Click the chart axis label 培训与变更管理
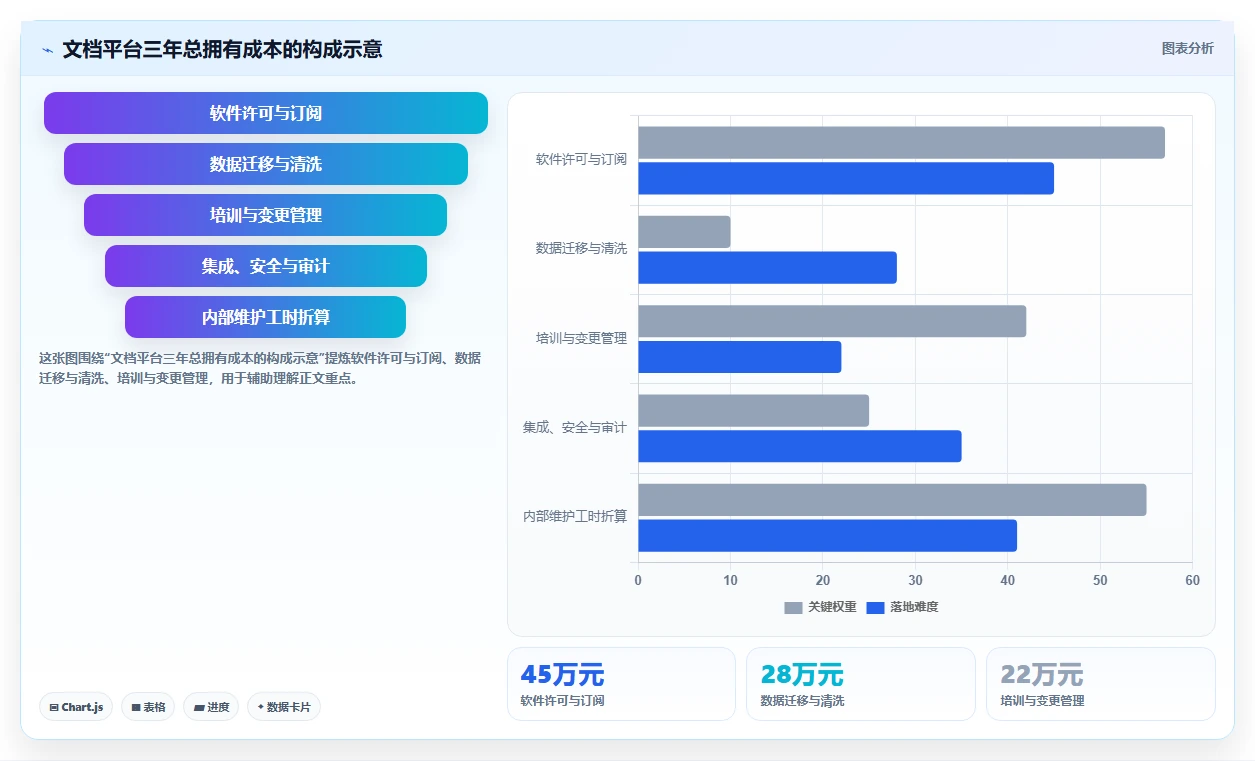The image size is (1255, 761). [581, 338]
